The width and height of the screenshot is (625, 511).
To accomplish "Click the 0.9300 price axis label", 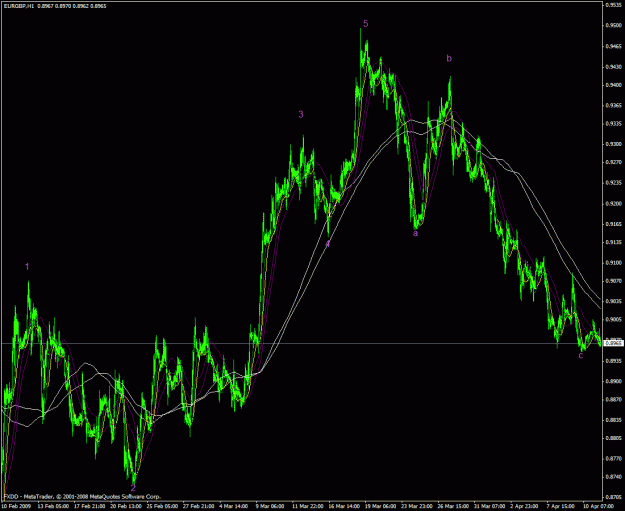I will tap(614, 143).
